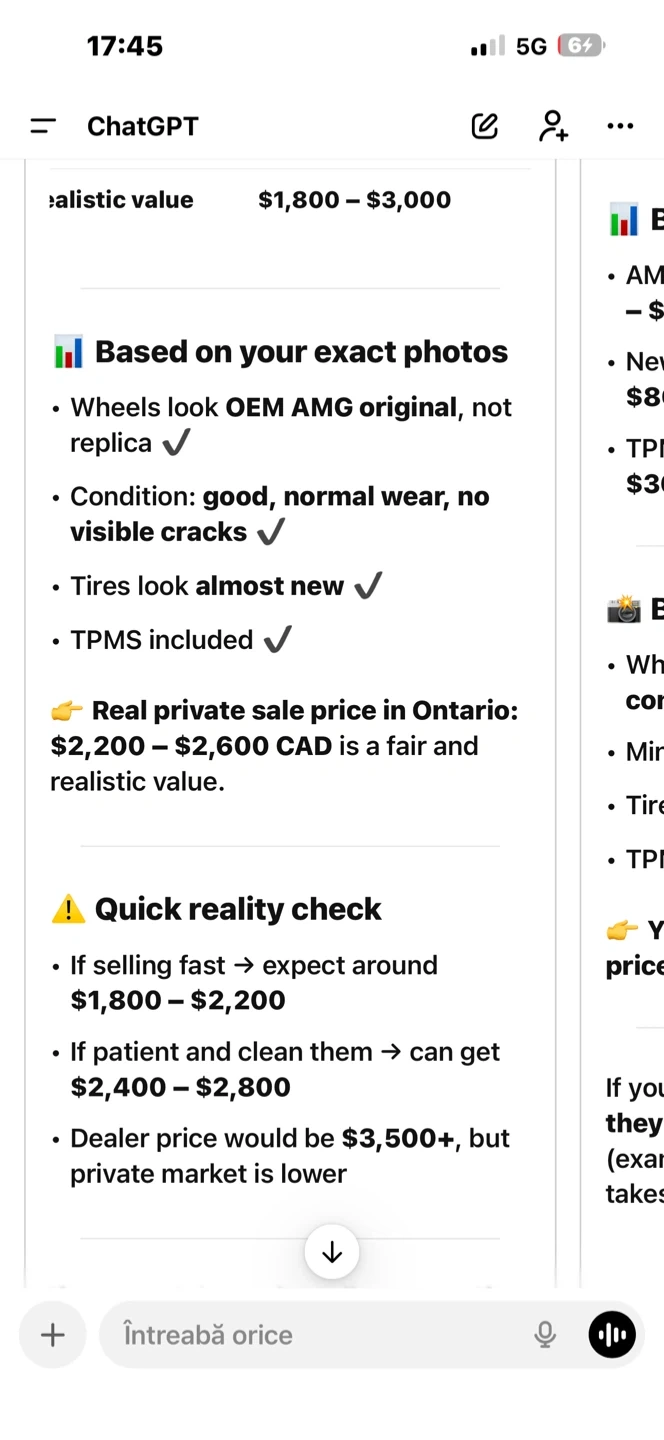Image resolution: width=664 pixels, height=1440 pixels.
Task: Tap the "TPMS included" bullet
Action: click(x=162, y=640)
